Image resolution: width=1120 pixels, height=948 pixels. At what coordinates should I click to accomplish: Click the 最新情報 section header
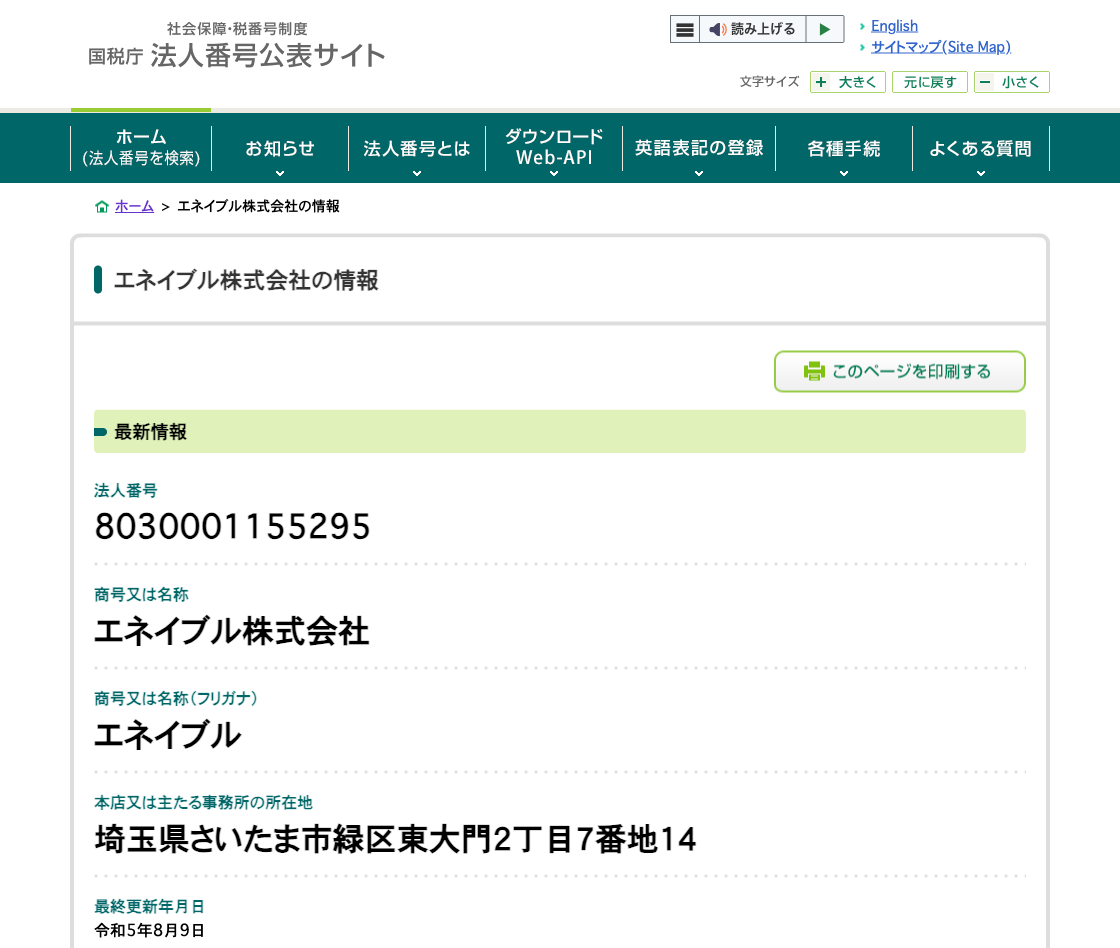[x=559, y=431]
